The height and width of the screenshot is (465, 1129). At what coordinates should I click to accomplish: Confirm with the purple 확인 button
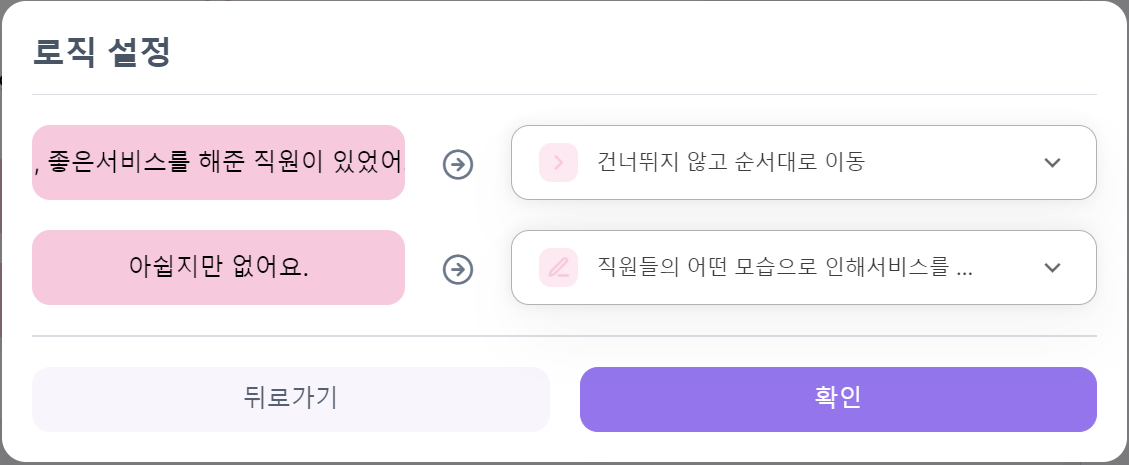(x=838, y=399)
